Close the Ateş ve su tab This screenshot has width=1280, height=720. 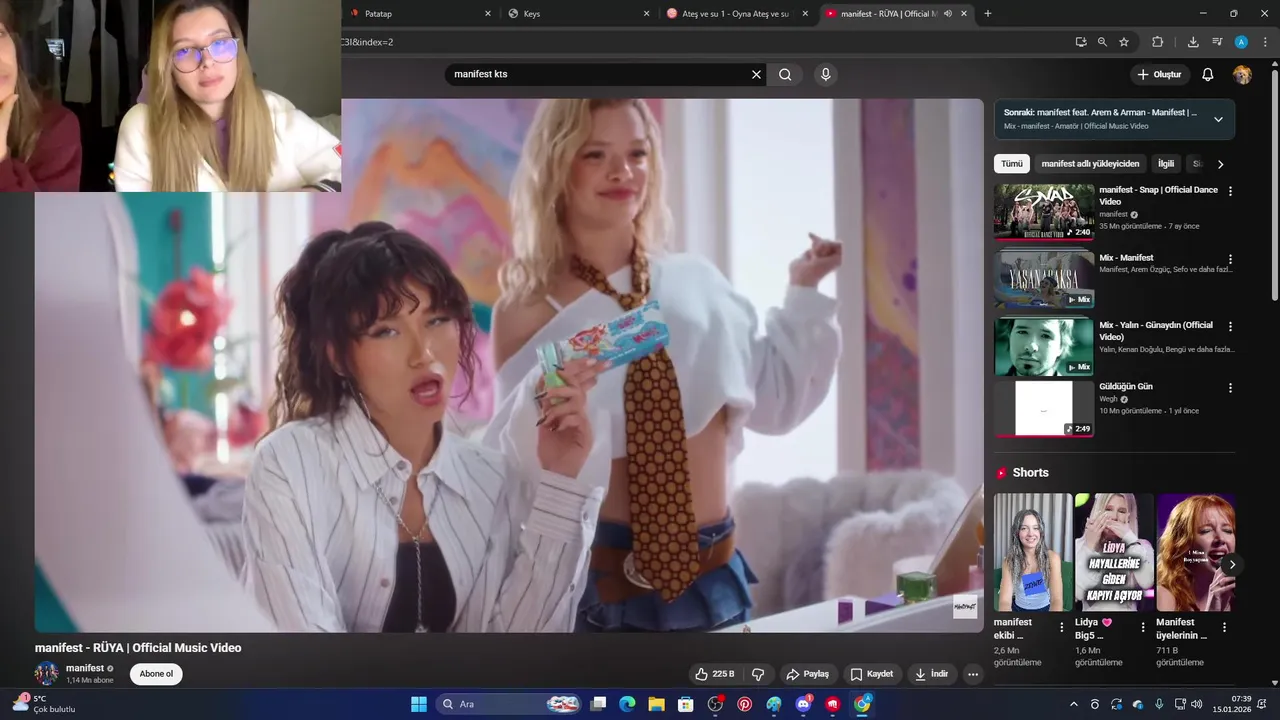(x=805, y=14)
